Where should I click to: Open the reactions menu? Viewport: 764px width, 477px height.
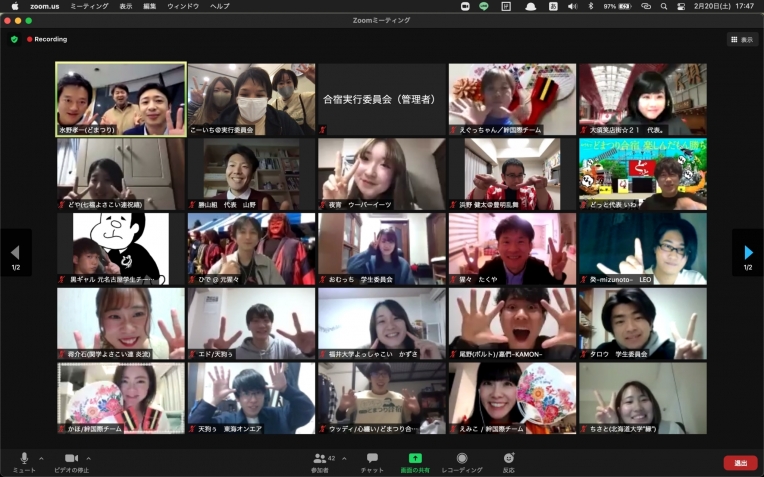[509, 459]
